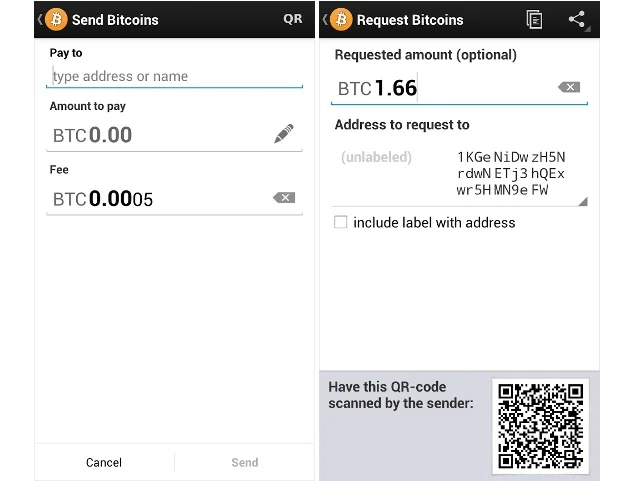Viewport: 632px width, 481px height.
Task: Click the Cancel button
Action: [x=104, y=462]
